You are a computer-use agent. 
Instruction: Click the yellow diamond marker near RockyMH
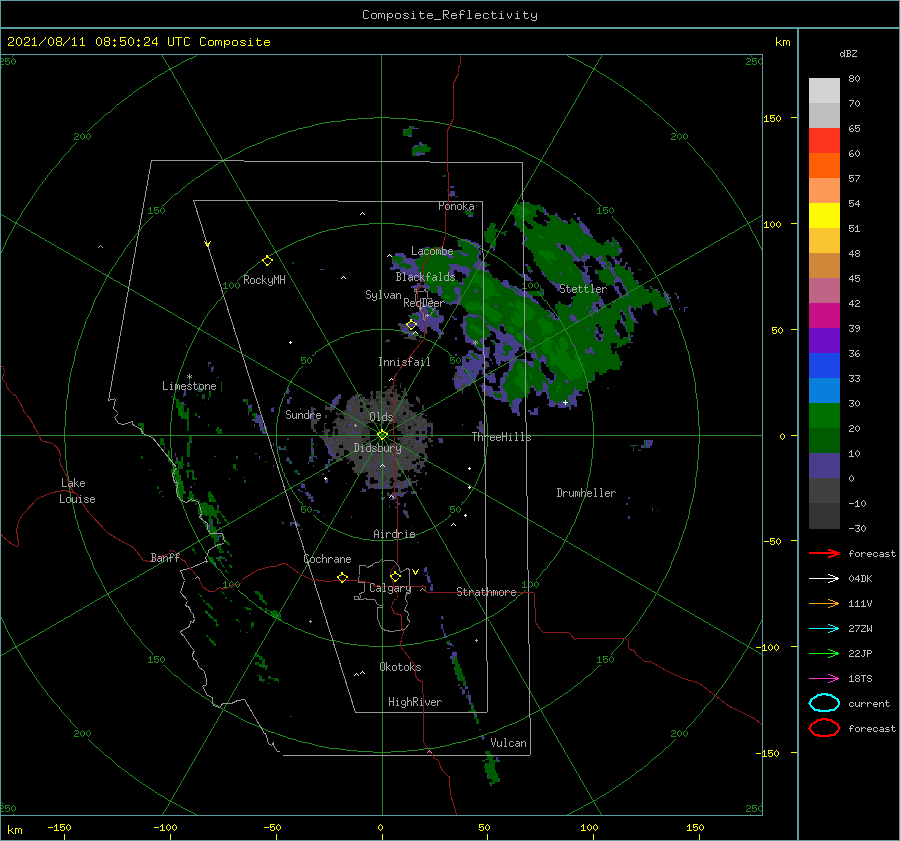(x=267, y=261)
